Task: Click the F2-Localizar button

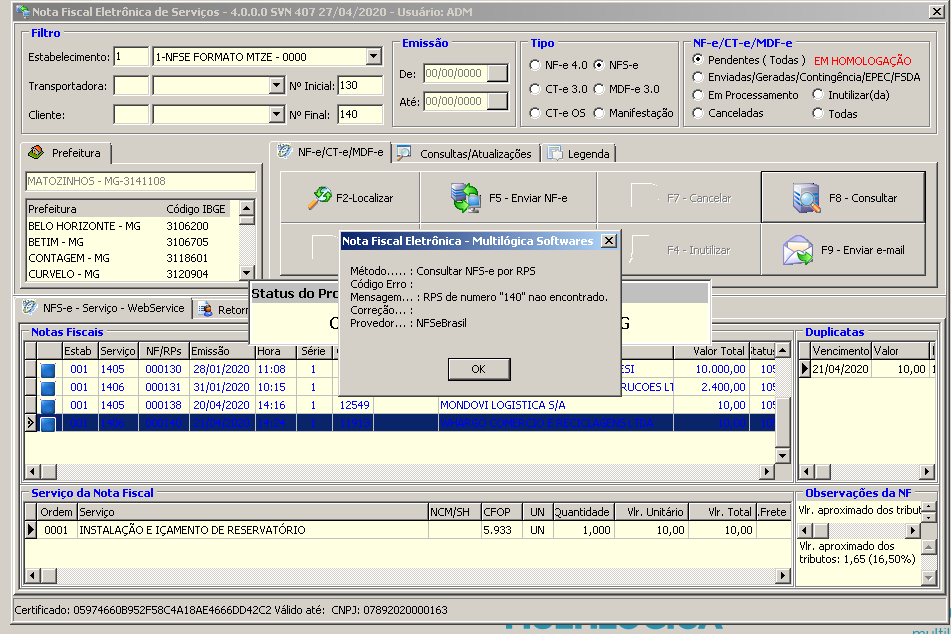Action: coord(350,198)
